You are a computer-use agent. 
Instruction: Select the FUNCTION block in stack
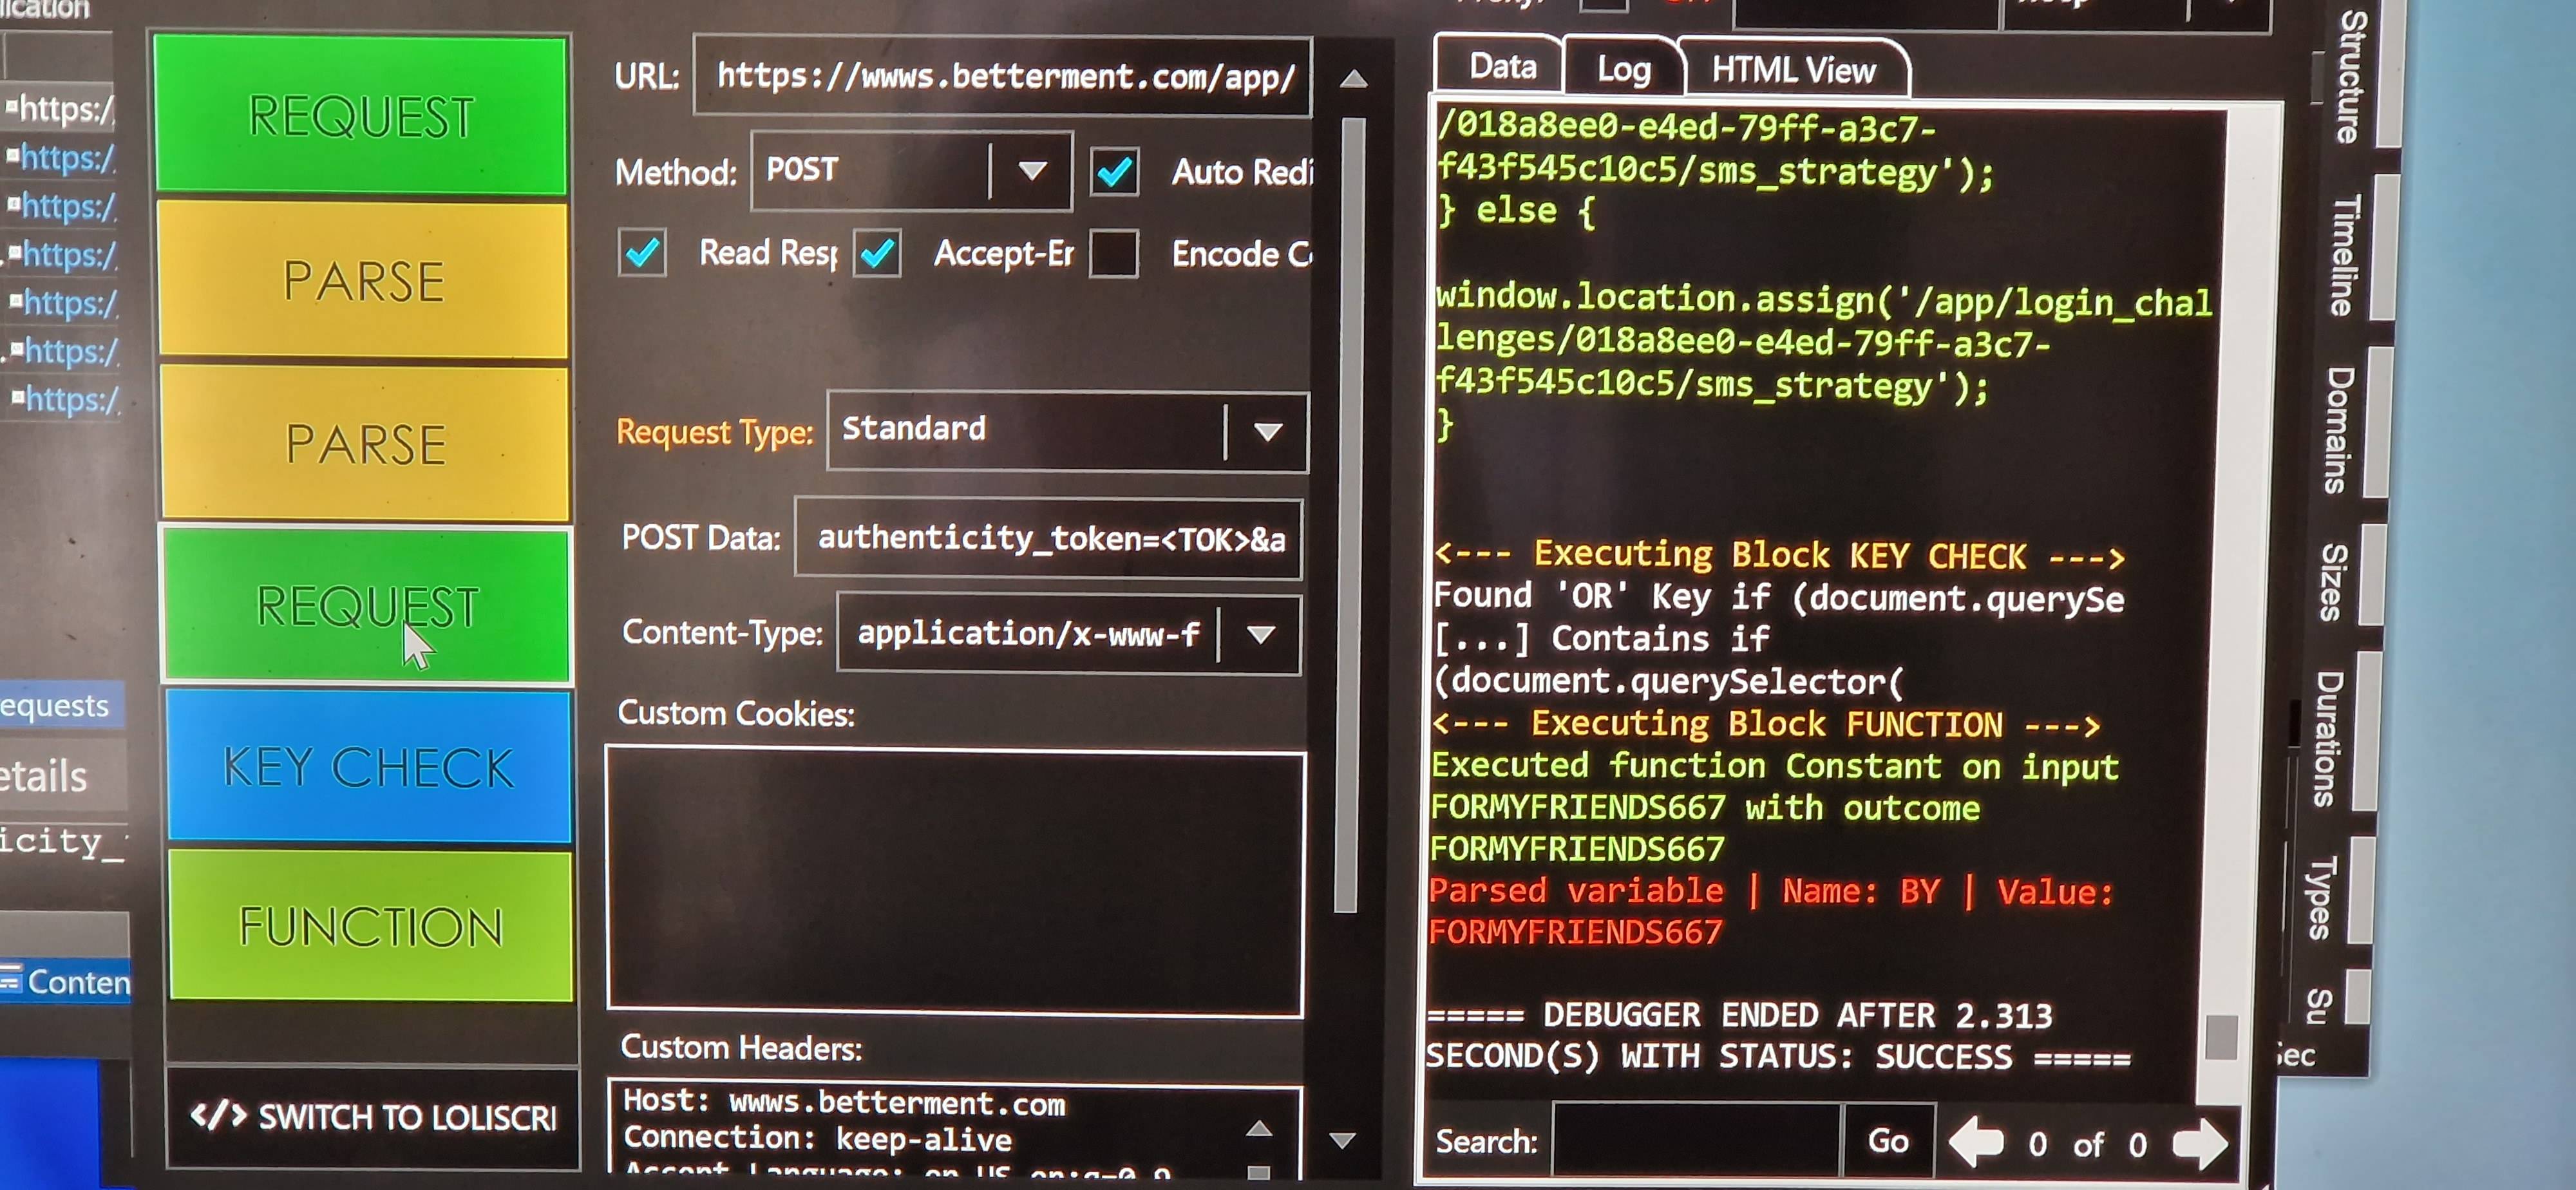(x=370, y=926)
